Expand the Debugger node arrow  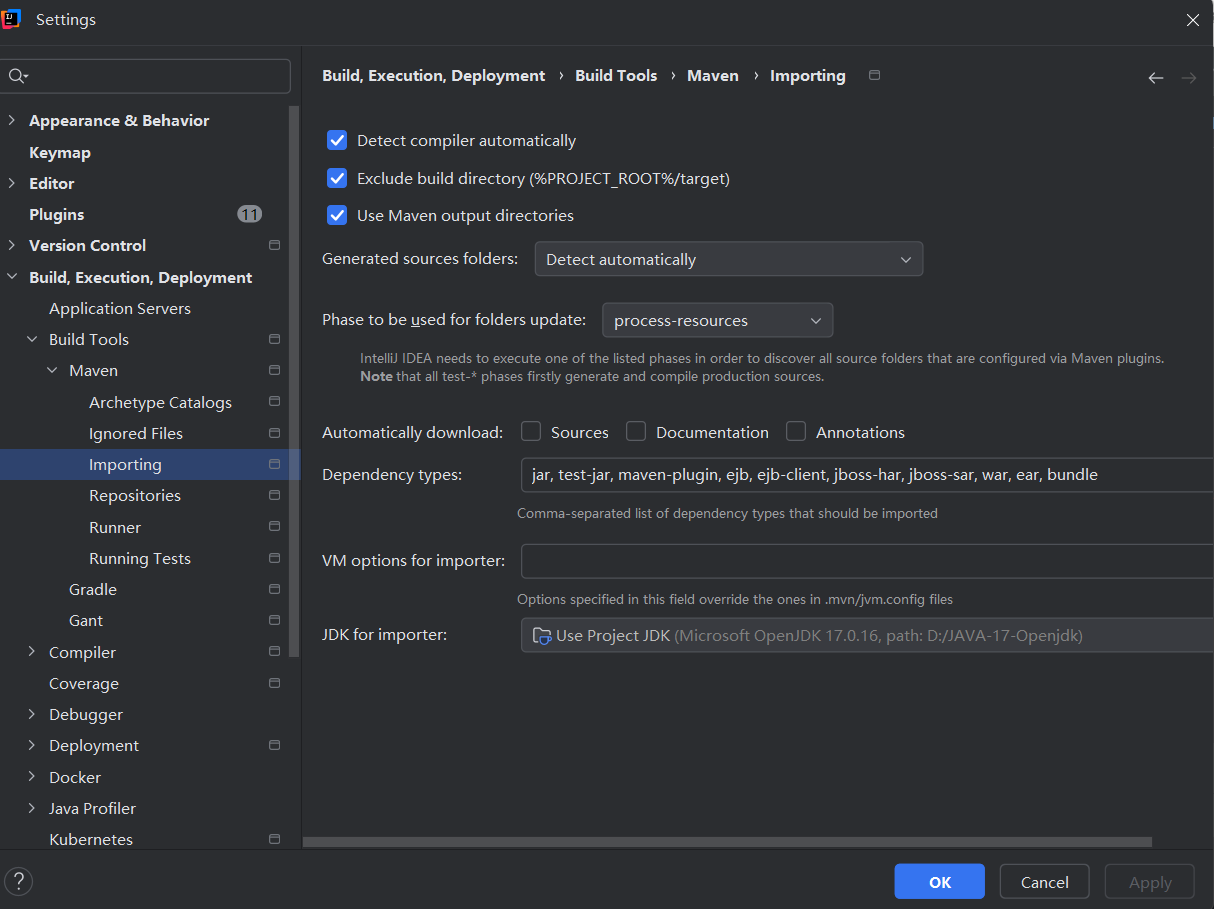pyautogui.click(x=32, y=714)
